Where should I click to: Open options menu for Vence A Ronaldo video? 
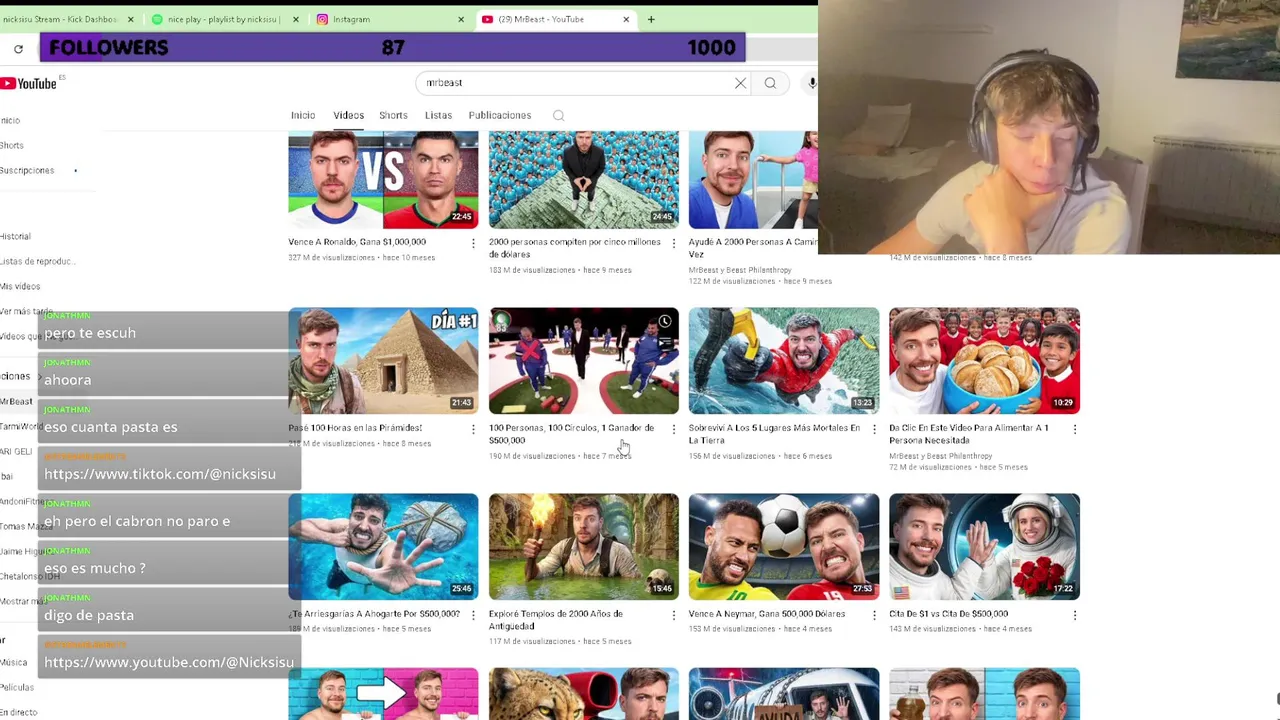tap(473, 243)
